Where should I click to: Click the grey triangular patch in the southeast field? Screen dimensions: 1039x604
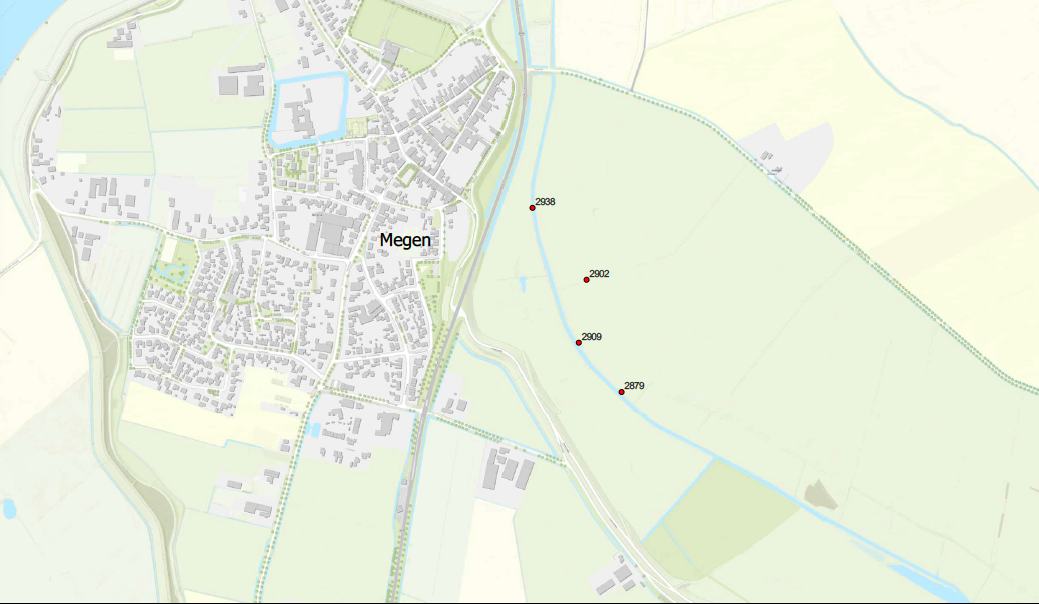point(820,495)
